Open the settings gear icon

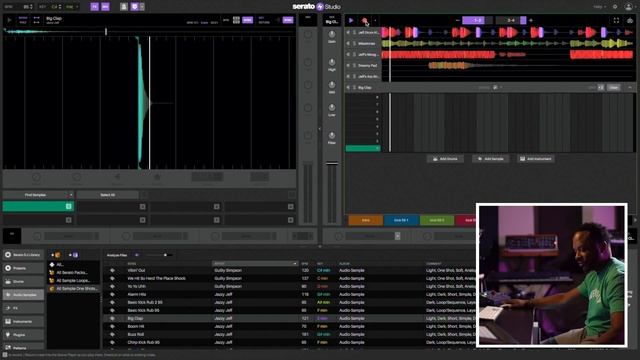(615, 7)
